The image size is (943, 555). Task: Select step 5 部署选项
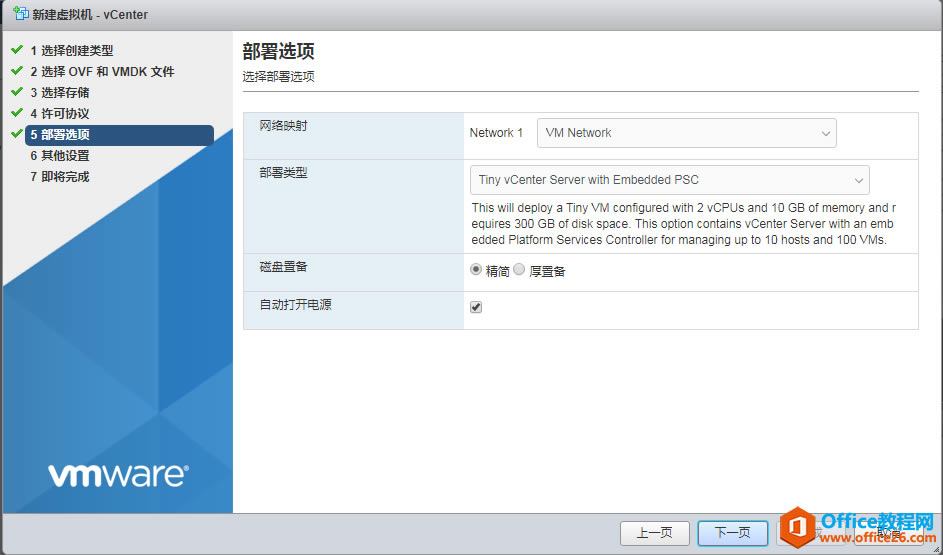click(x=119, y=135)
